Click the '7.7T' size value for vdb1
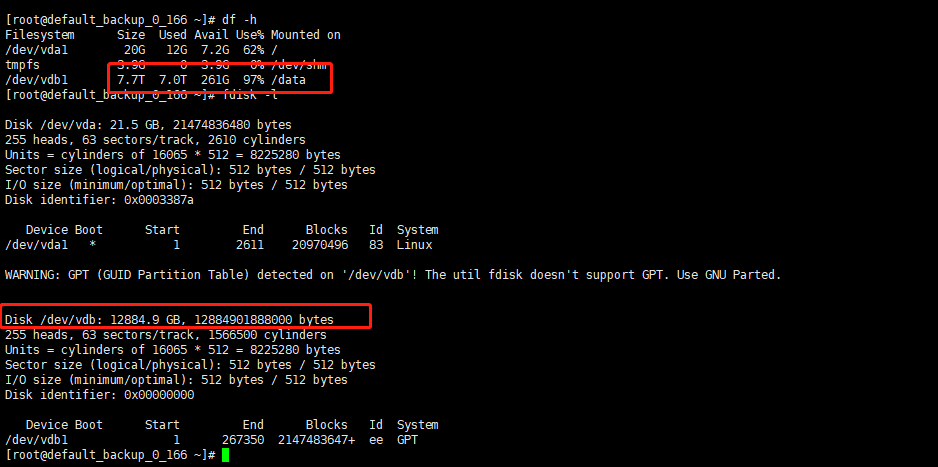The image size is (938, 467). pos(127,80)
